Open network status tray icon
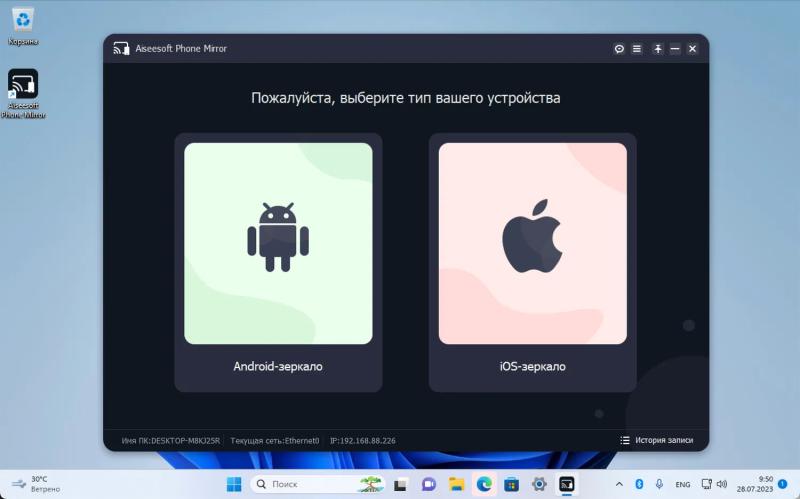The height and width of the screenshot is (499, 800). click(706, 484)
